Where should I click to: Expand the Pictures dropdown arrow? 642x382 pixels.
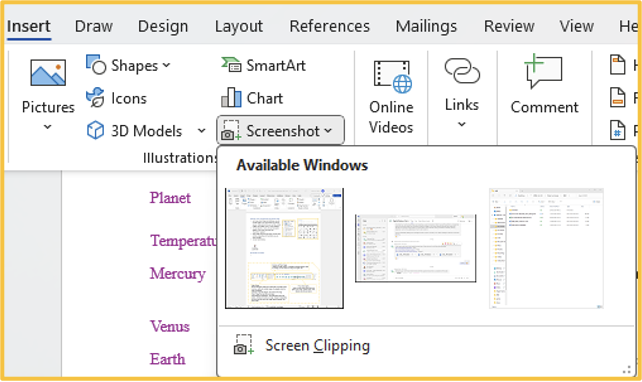coord(48,127)
